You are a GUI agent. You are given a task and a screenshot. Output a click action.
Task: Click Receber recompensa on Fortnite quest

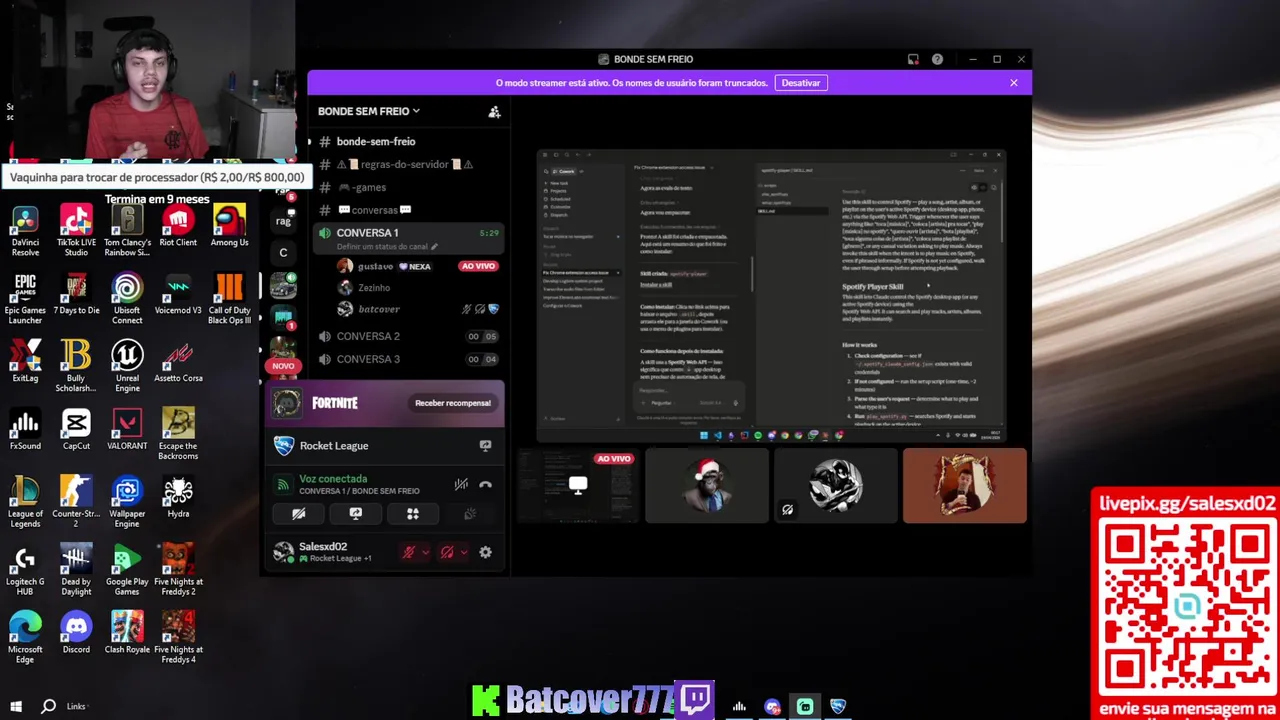(453, 403)
